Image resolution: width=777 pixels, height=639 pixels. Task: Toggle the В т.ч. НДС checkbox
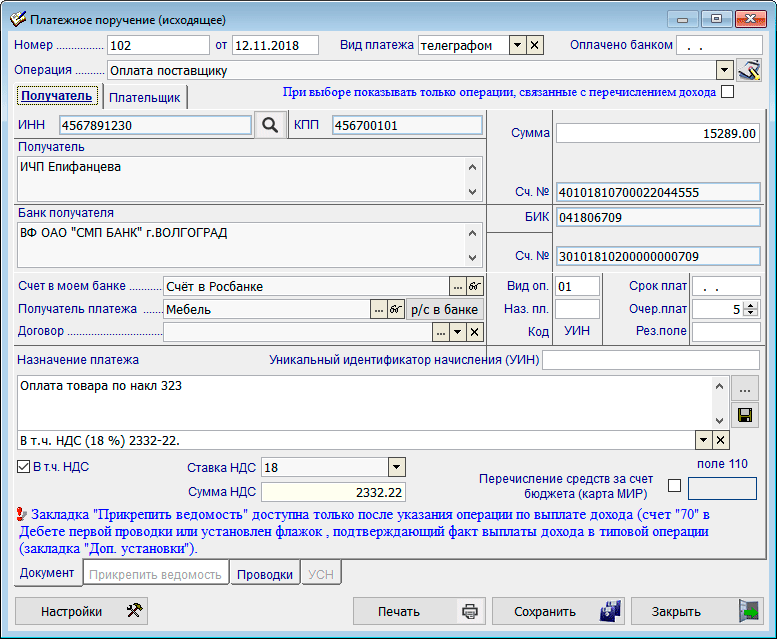tap(23, 467)
